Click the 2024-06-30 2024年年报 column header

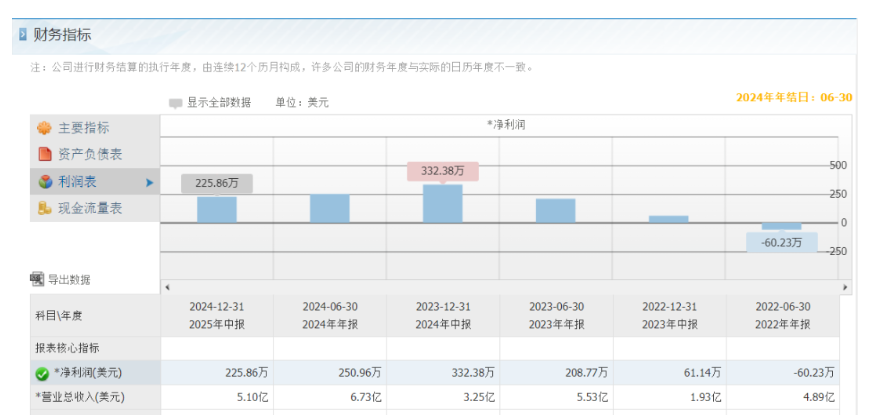[x=330, y=316]
